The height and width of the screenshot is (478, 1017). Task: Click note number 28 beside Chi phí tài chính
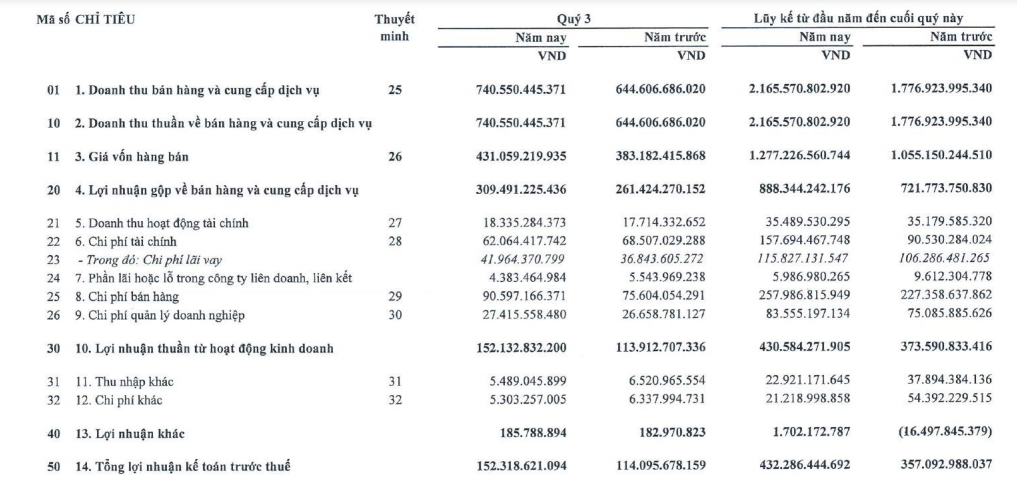(x=394, y=241)
